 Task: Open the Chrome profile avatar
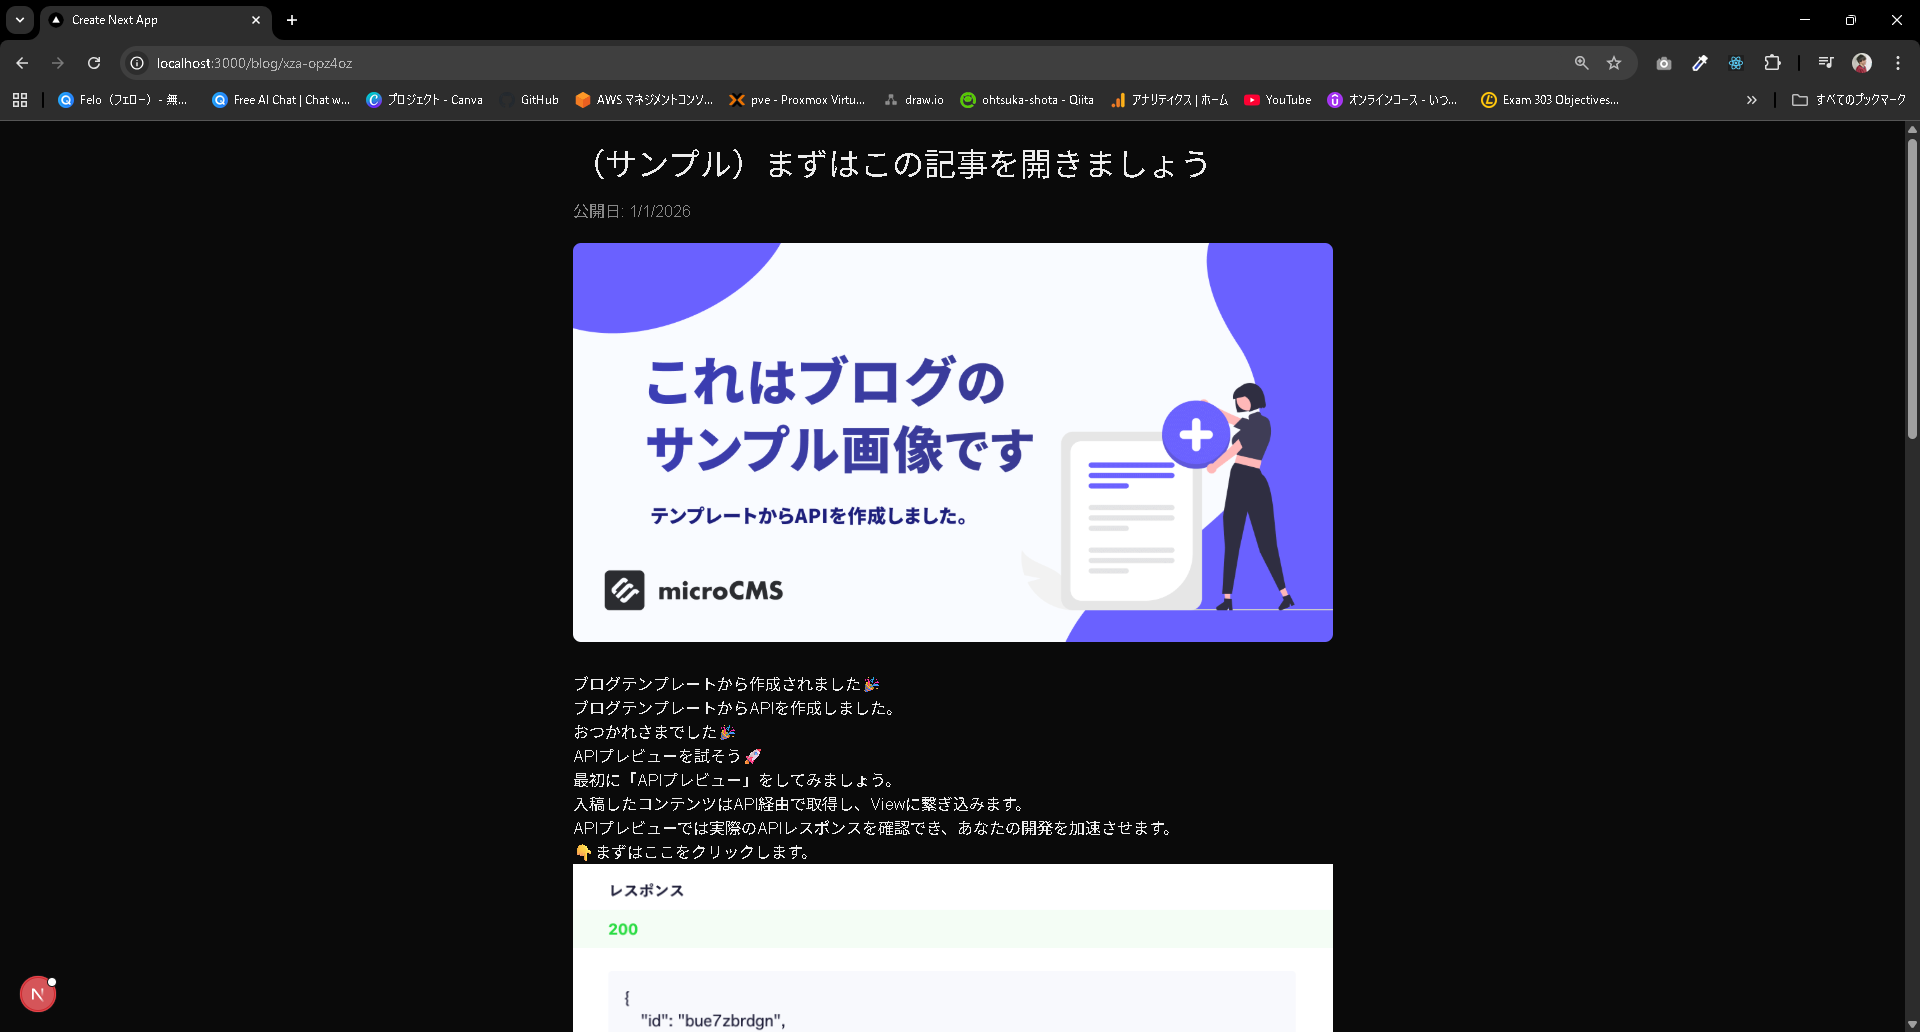(x=1862, y=63)
